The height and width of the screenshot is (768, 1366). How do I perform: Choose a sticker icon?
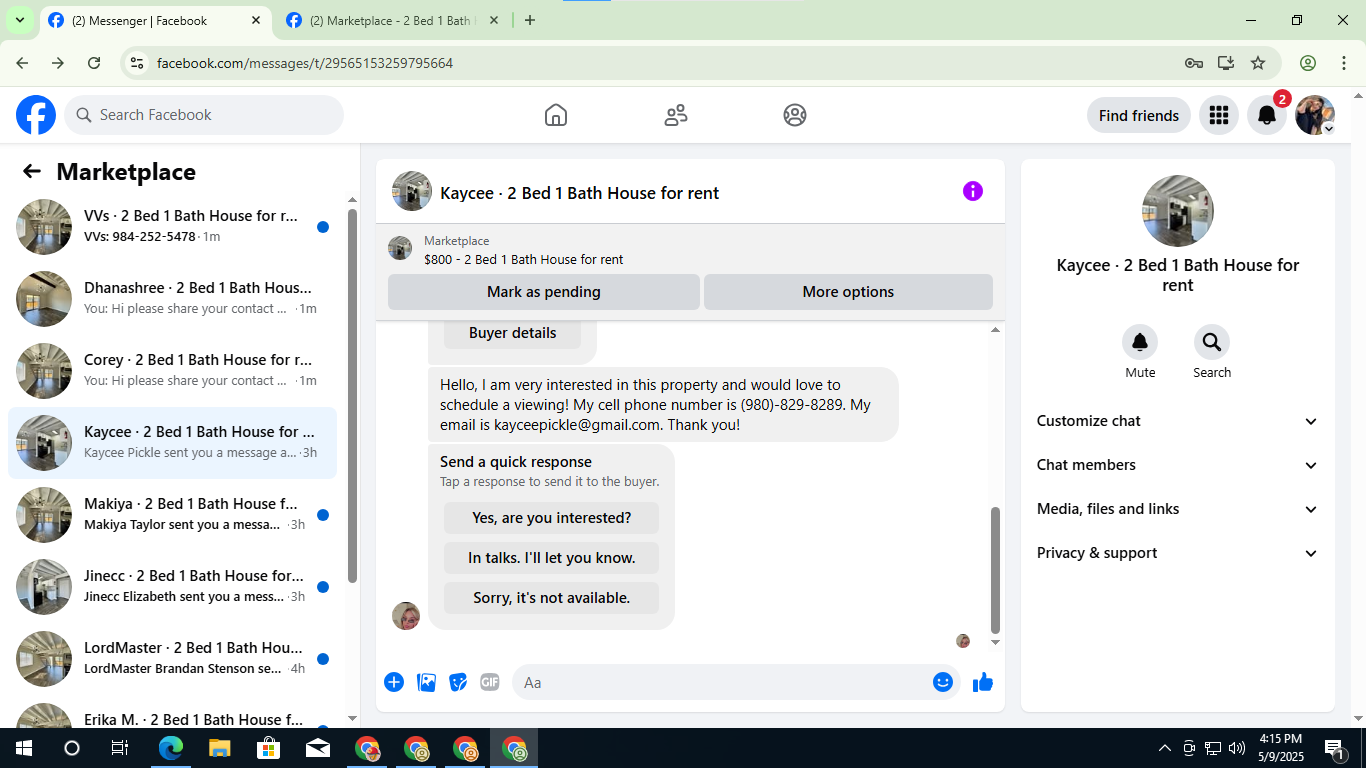(x=458, y=682)
